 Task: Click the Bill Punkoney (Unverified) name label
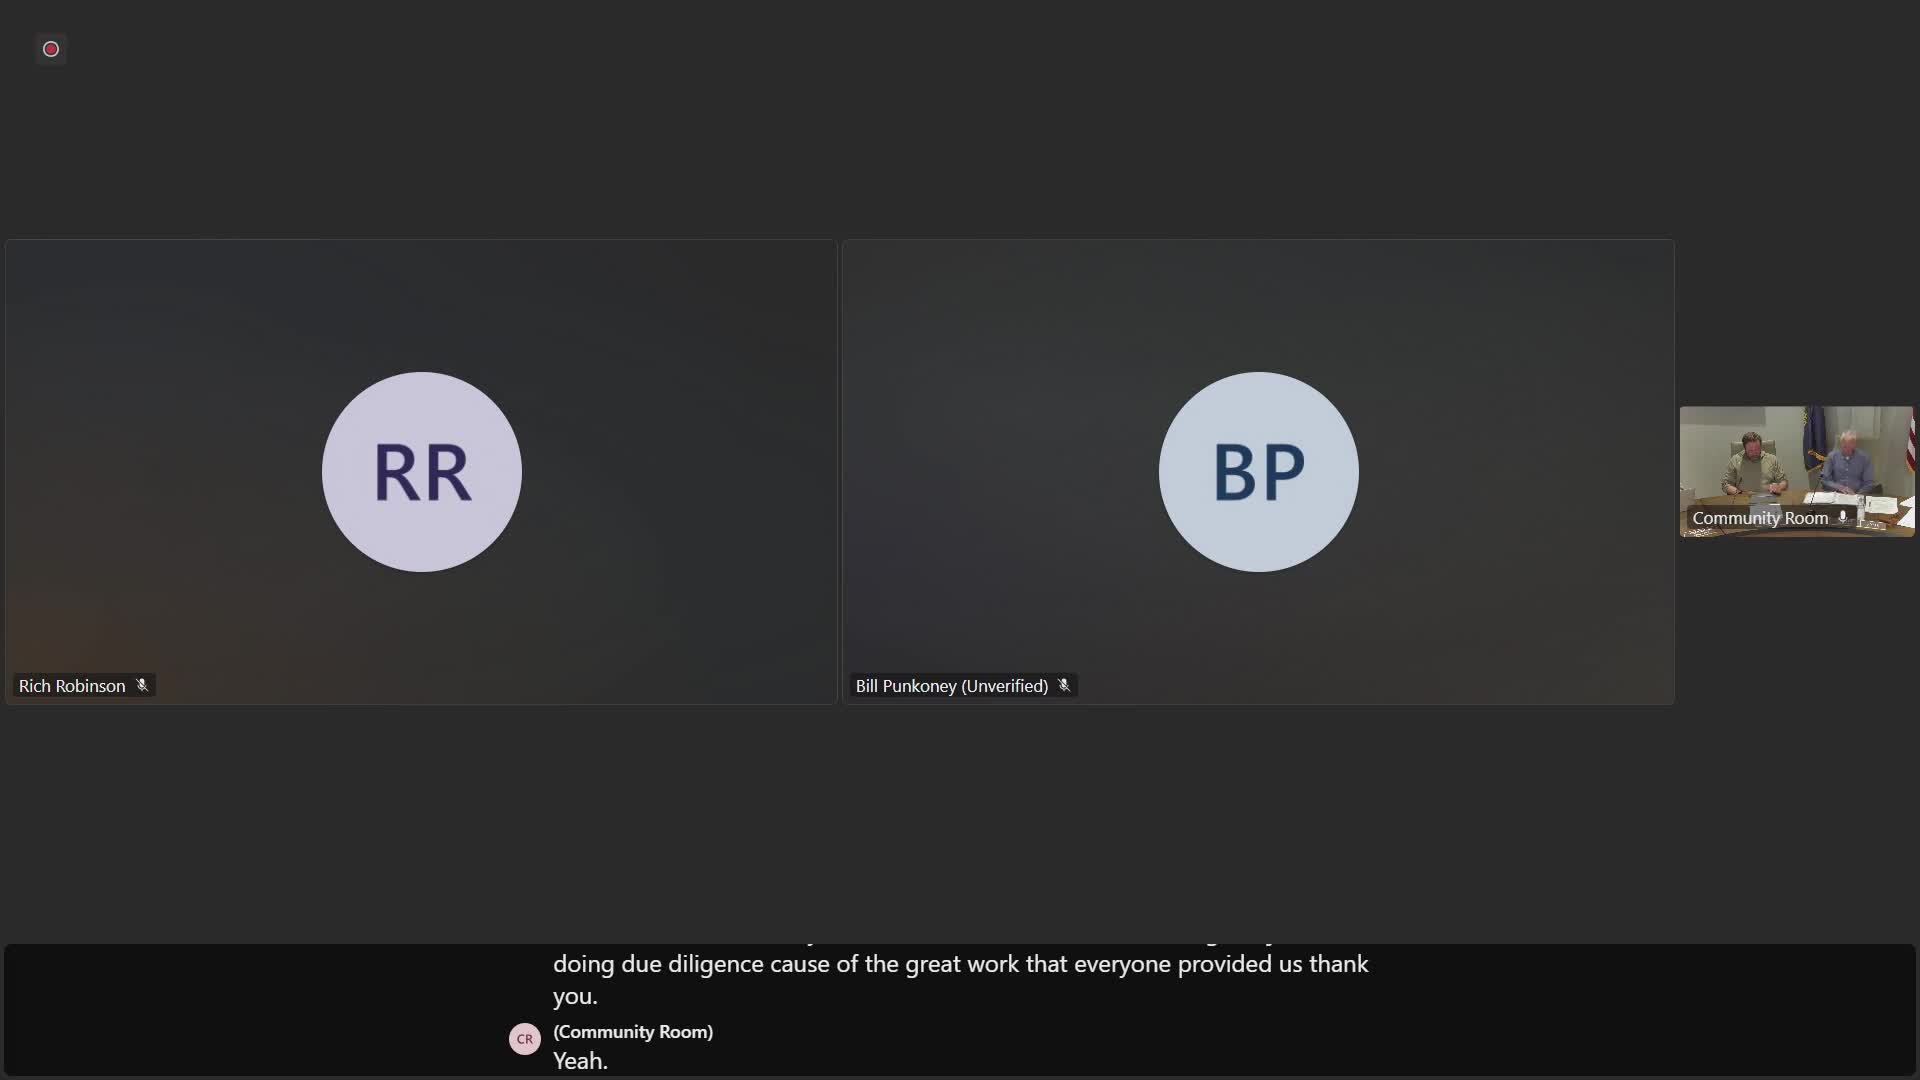[951, 686]
